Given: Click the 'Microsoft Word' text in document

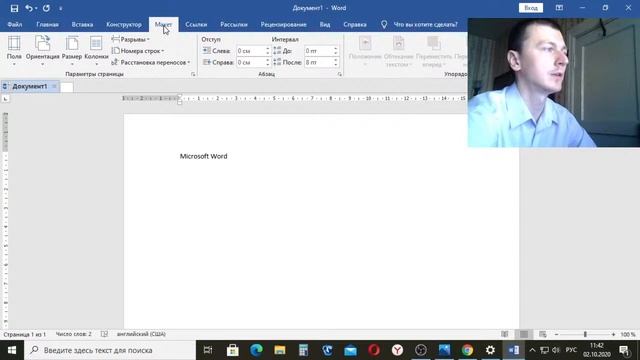Looking at the screenshot, I should [x=204, y=156].
